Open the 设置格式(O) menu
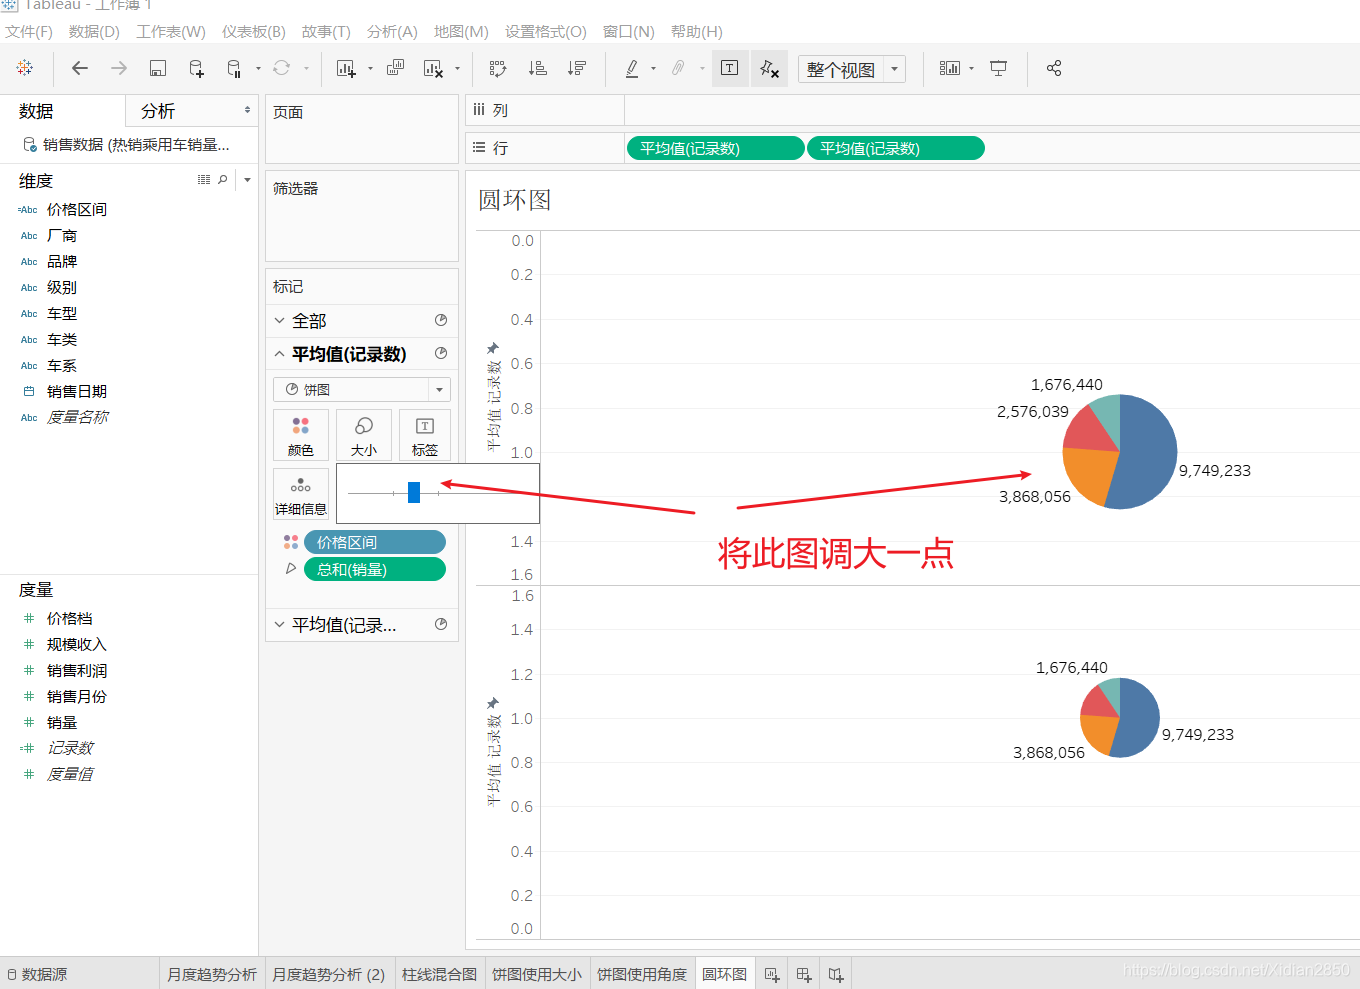 546,32
